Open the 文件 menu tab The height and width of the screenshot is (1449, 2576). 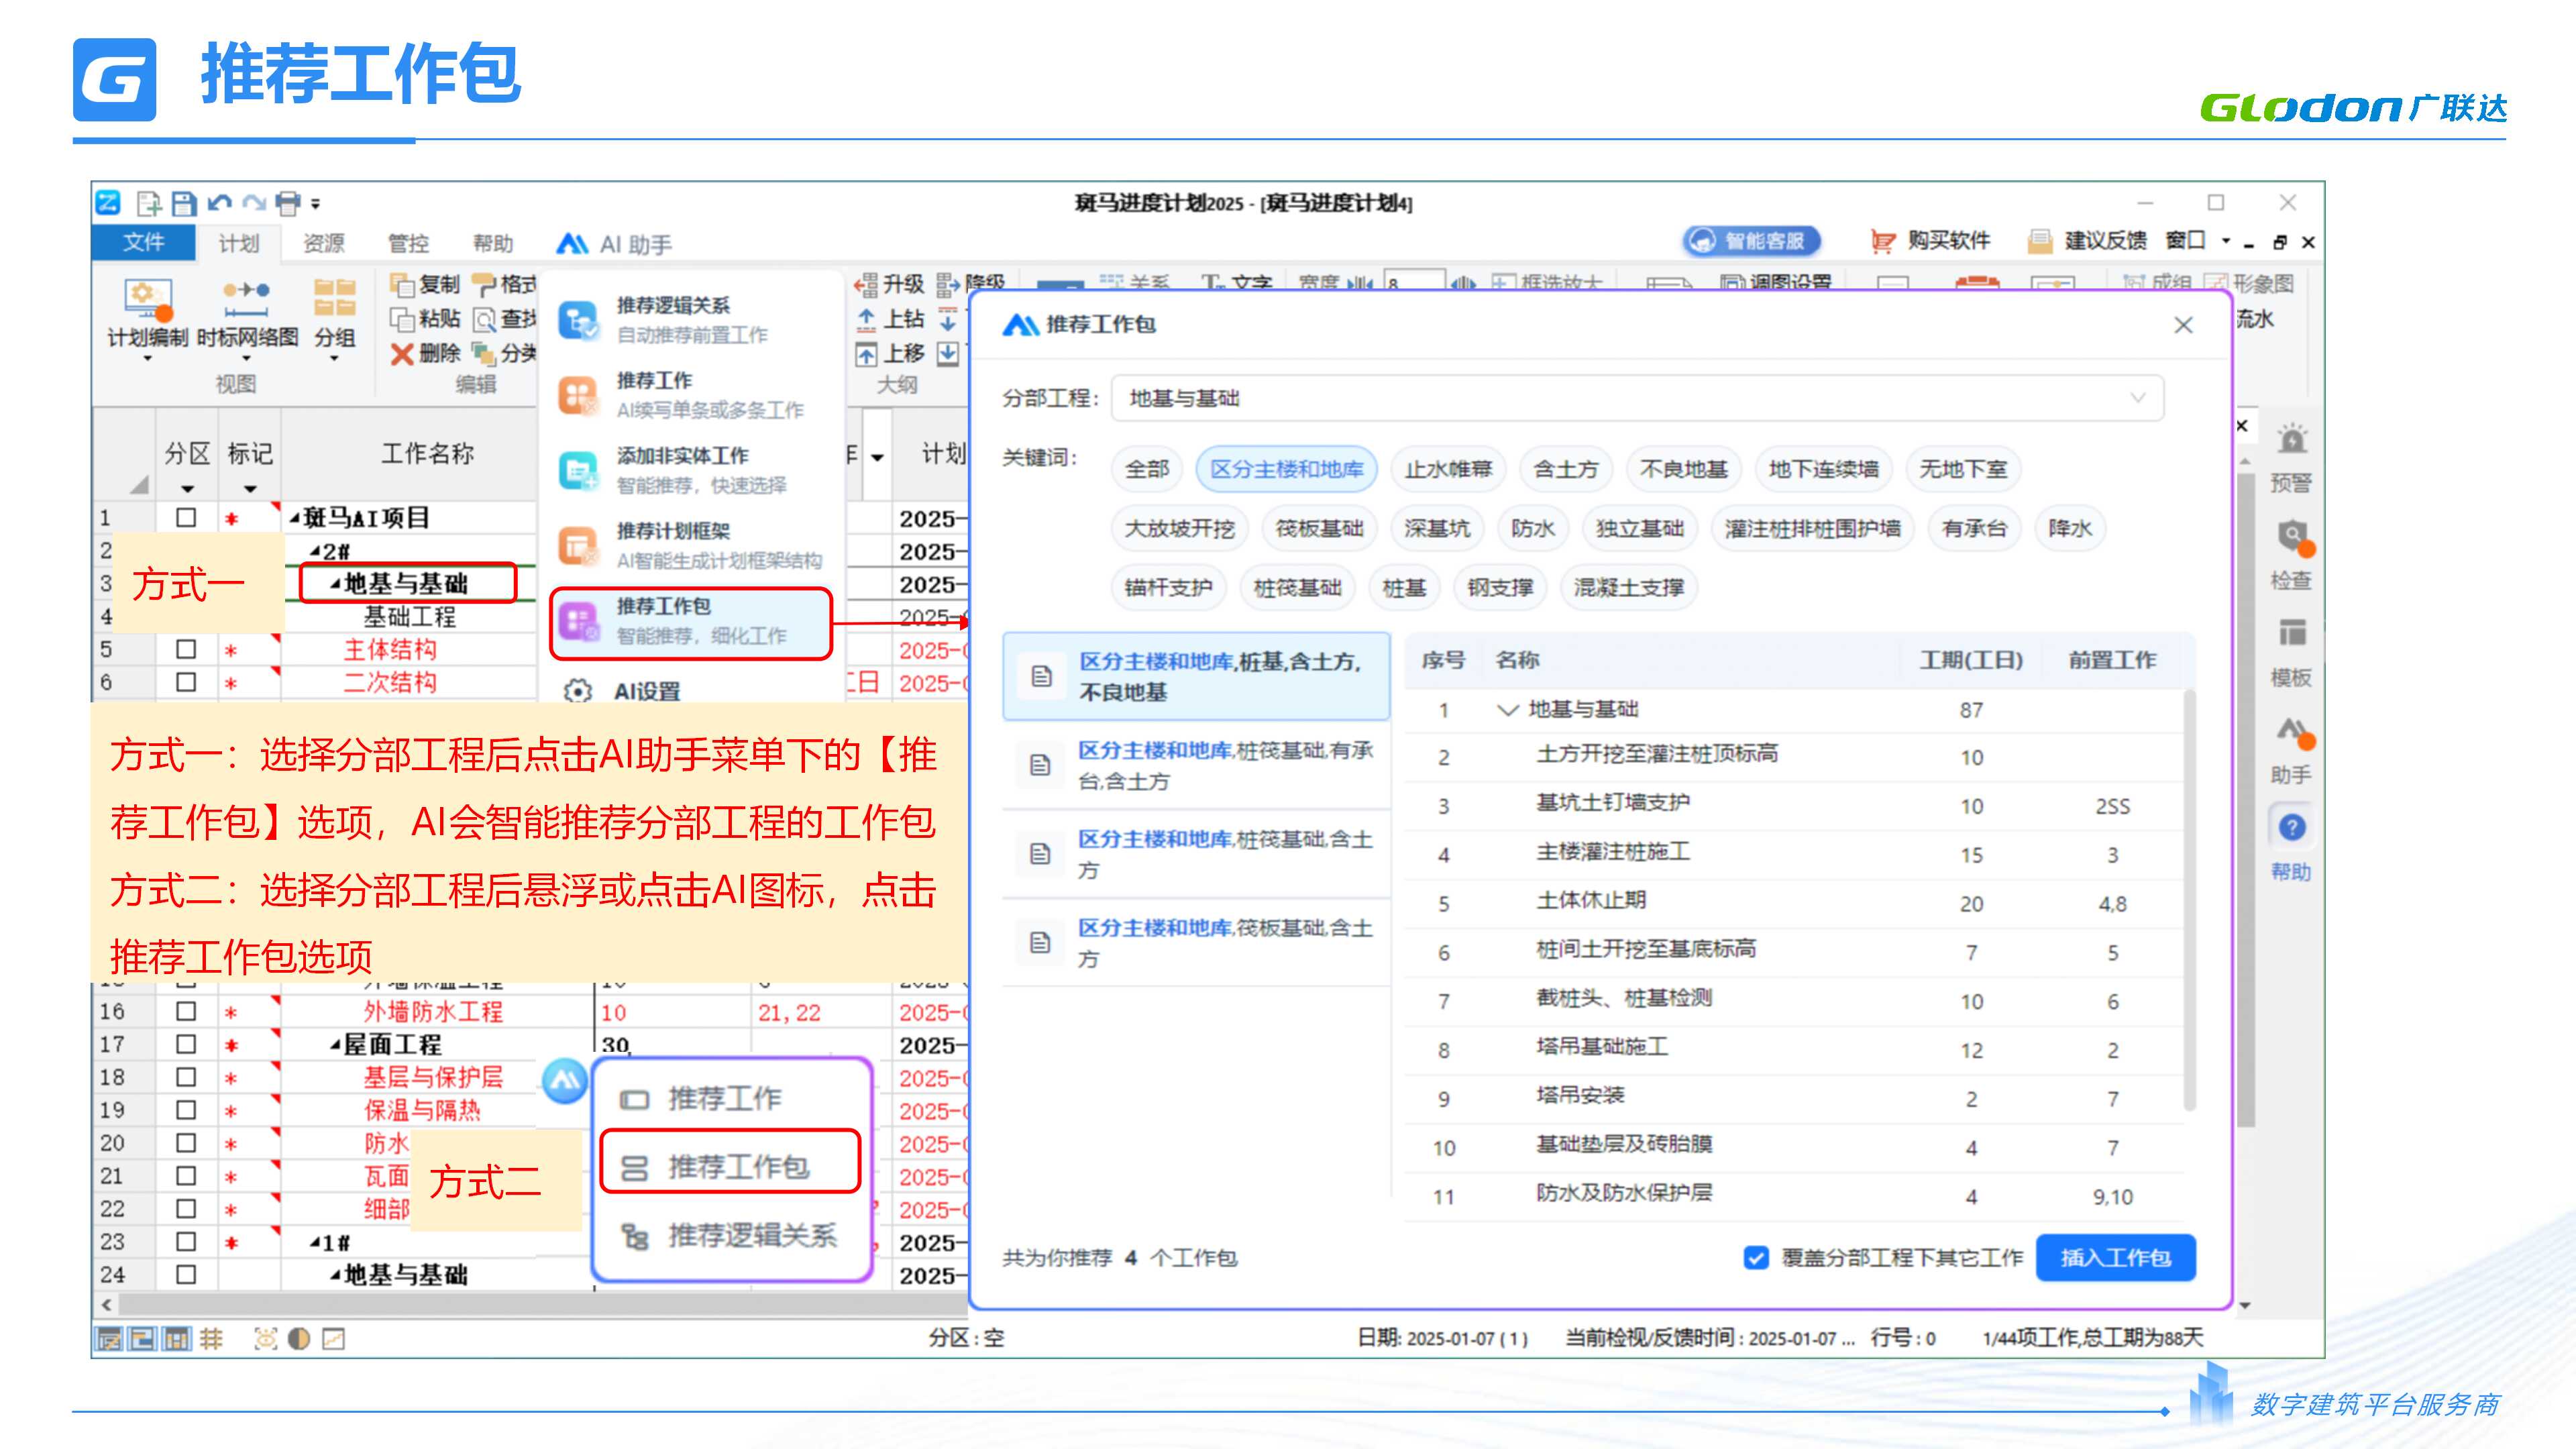[x=143, y=242]
